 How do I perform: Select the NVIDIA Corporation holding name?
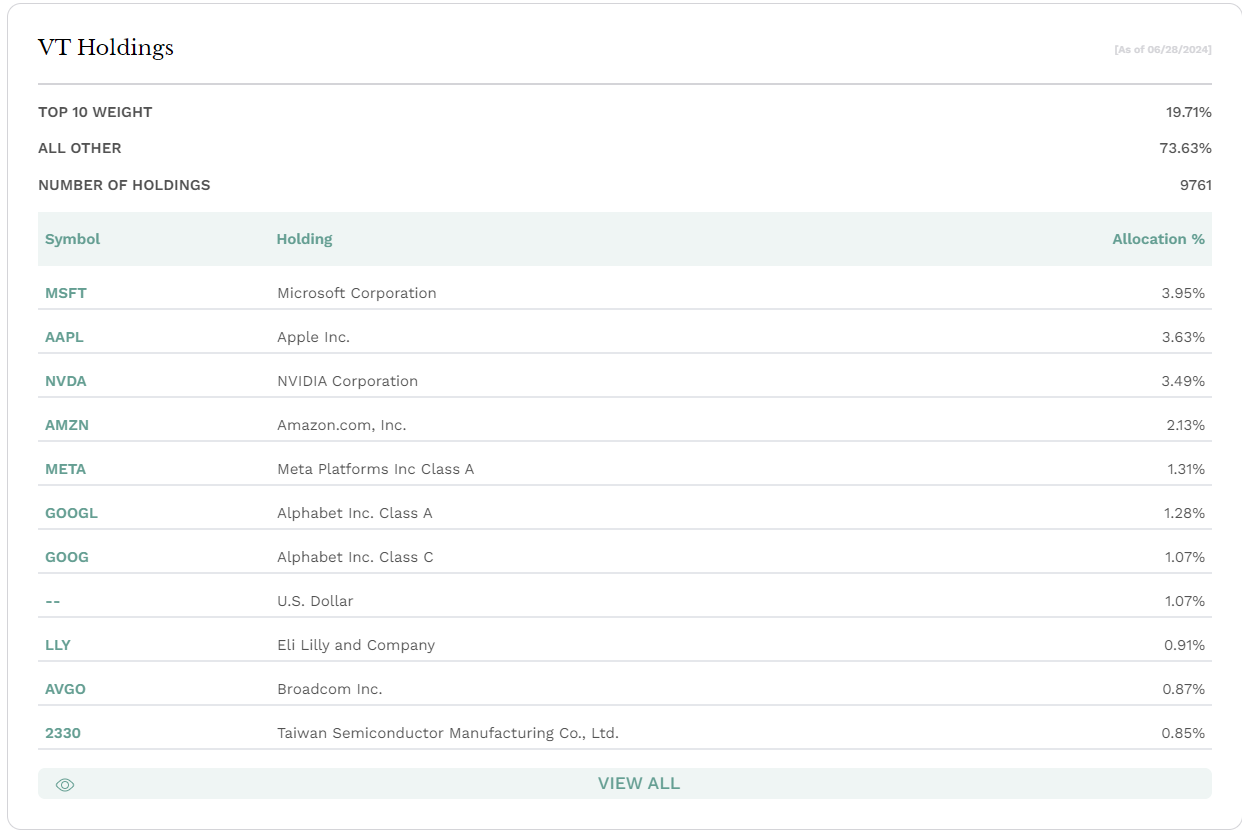click(x=348, y=381)
